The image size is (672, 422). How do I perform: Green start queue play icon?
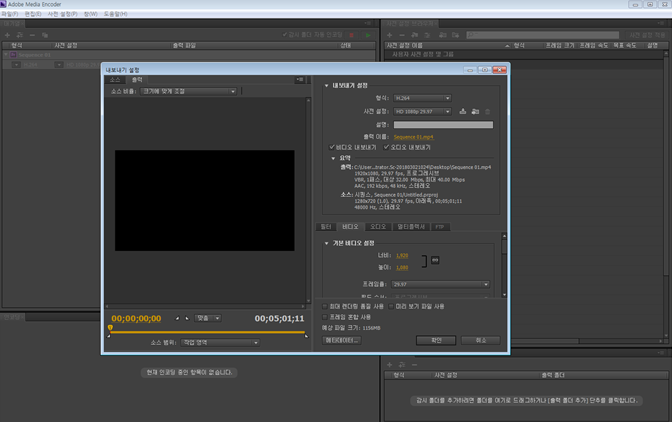pos(368,35)
